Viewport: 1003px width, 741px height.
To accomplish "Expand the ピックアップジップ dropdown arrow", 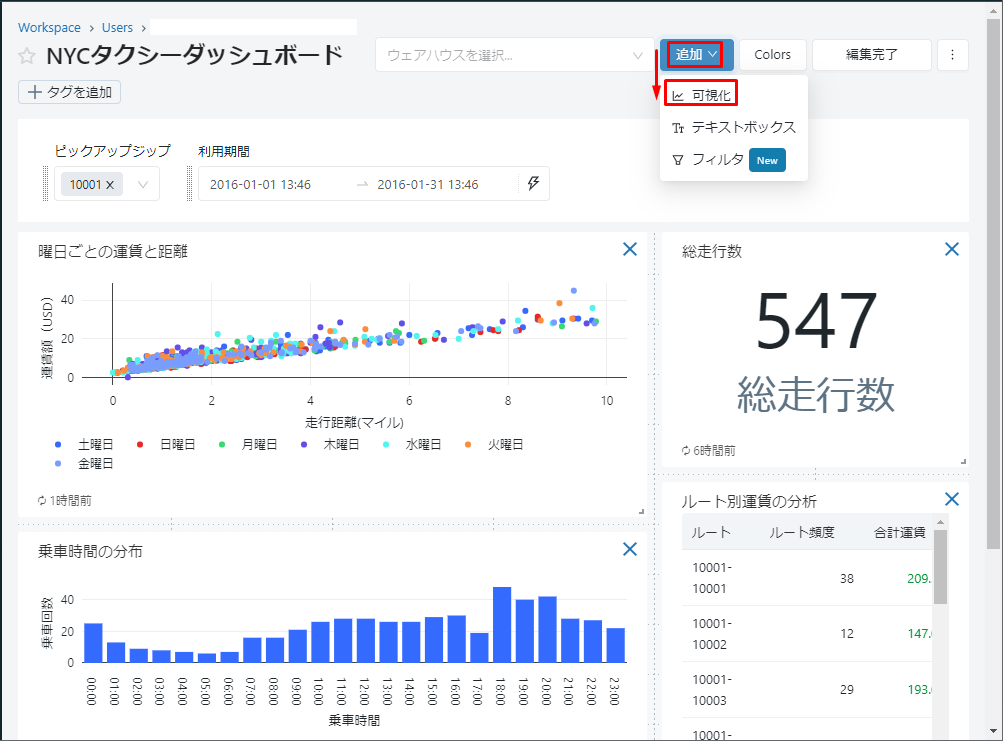I will 143,184.
